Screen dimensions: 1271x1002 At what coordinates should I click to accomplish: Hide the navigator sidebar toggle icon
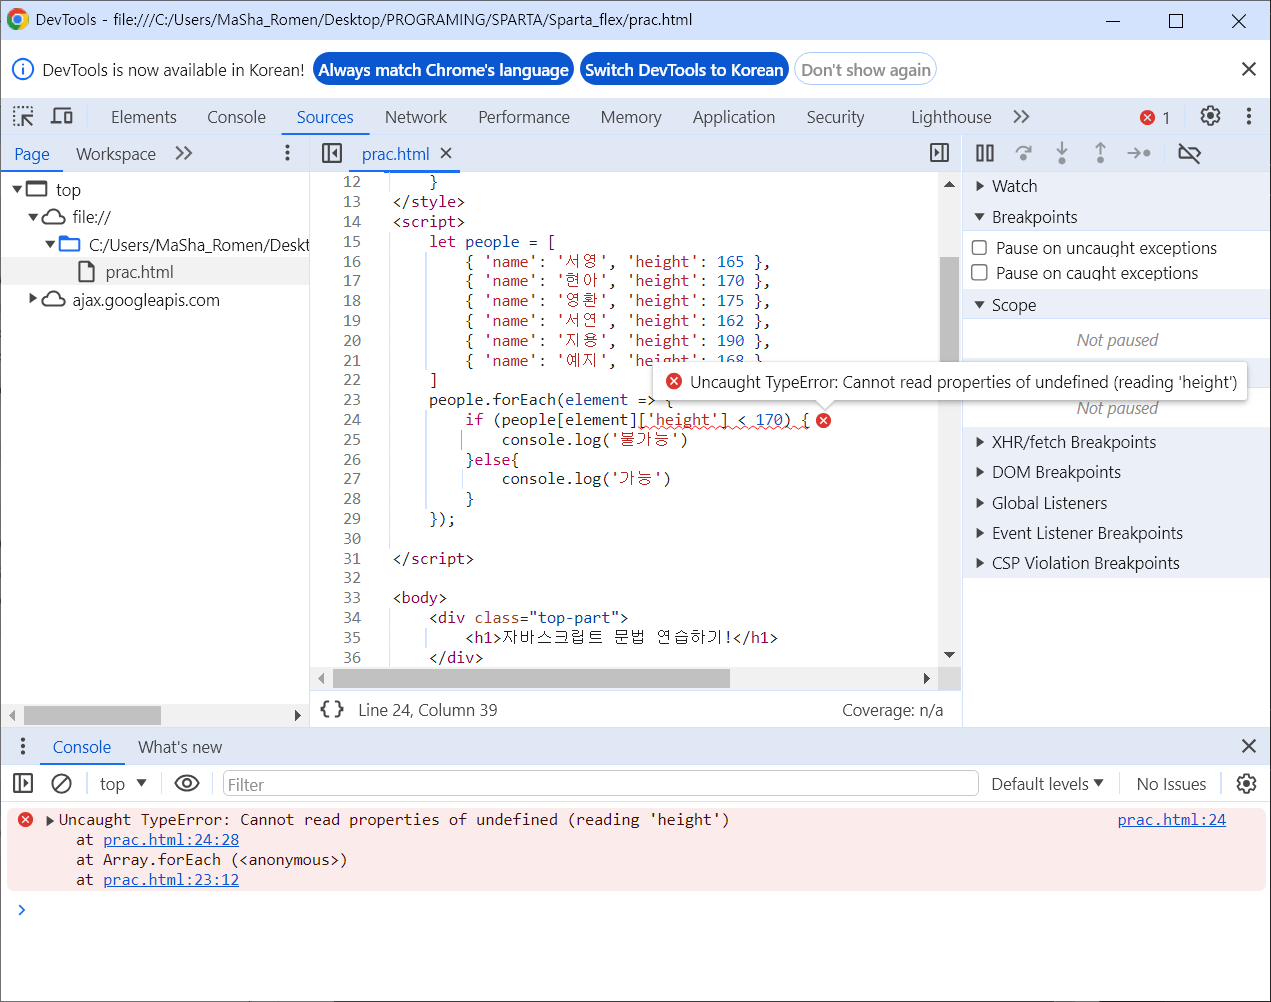click(x=332, y=153)
